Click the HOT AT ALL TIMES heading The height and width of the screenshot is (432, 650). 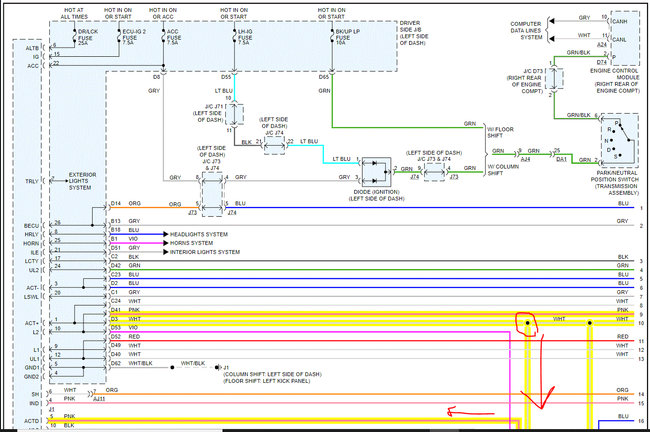pos(74,13)
